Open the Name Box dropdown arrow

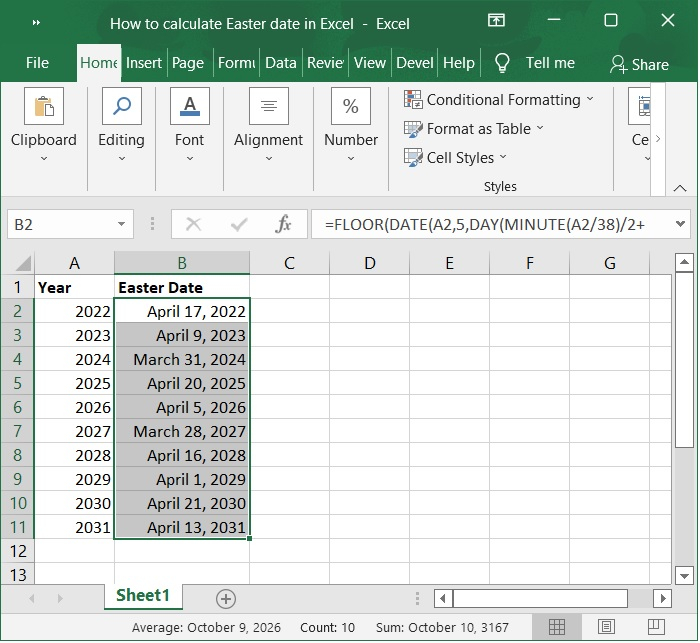pyautogui.click(x=121, y=224)
